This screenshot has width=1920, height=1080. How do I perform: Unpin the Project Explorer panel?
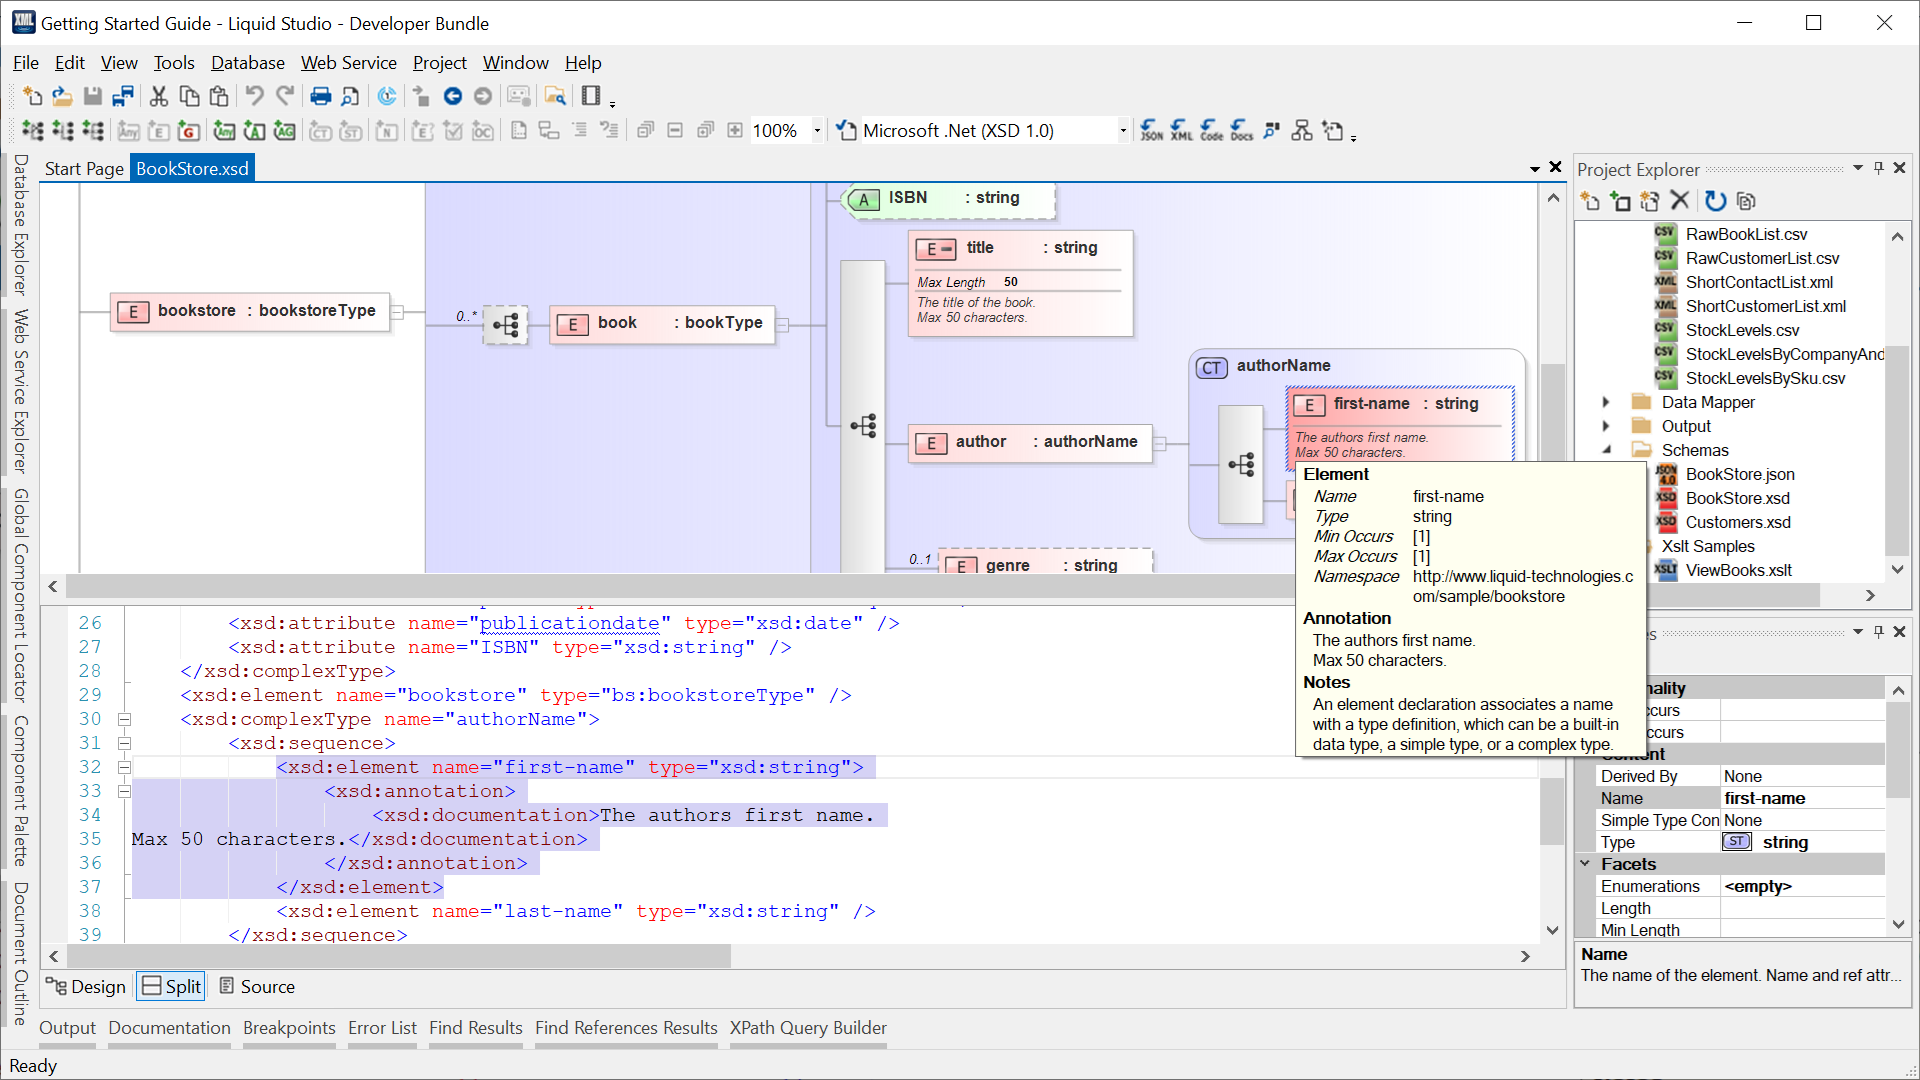(1878, 168)
